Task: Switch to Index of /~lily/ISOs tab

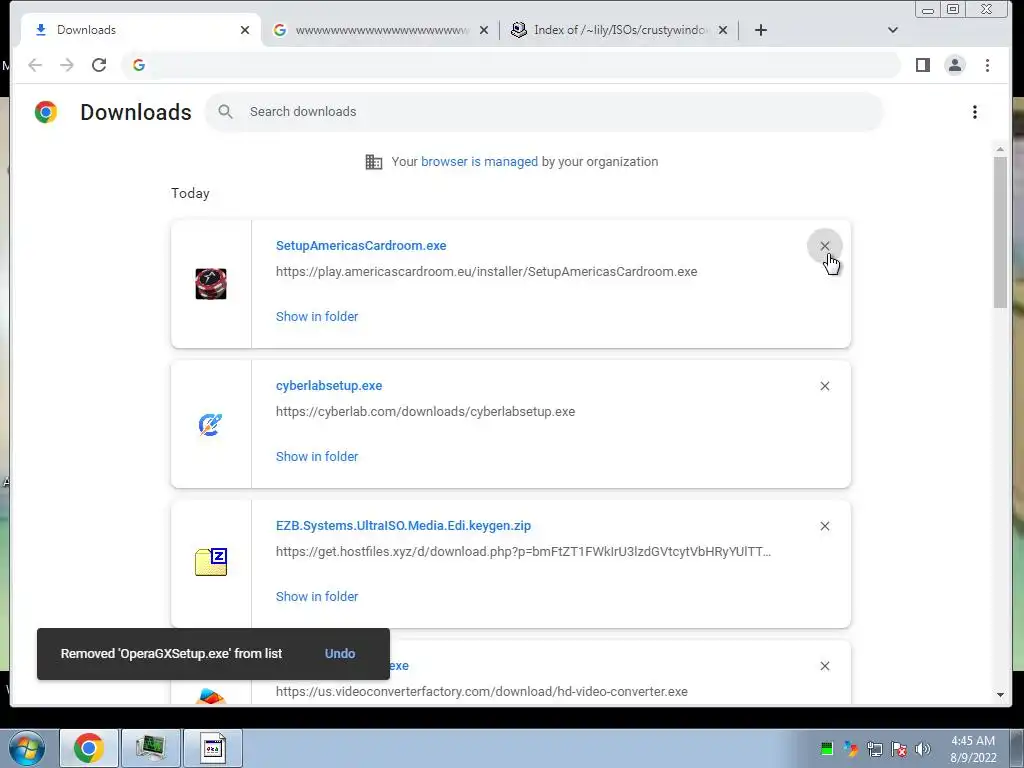Action: 618,30
